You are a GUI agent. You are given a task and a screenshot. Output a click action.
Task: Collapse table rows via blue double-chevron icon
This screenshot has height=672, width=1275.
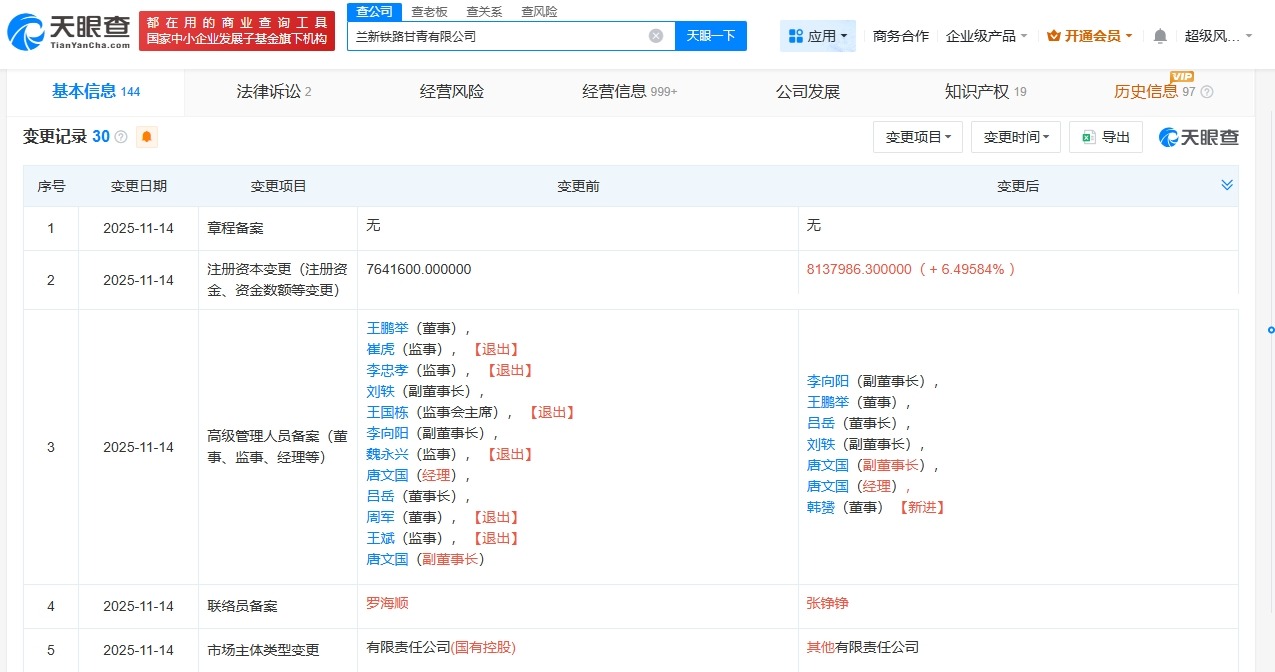[1227, 184]
